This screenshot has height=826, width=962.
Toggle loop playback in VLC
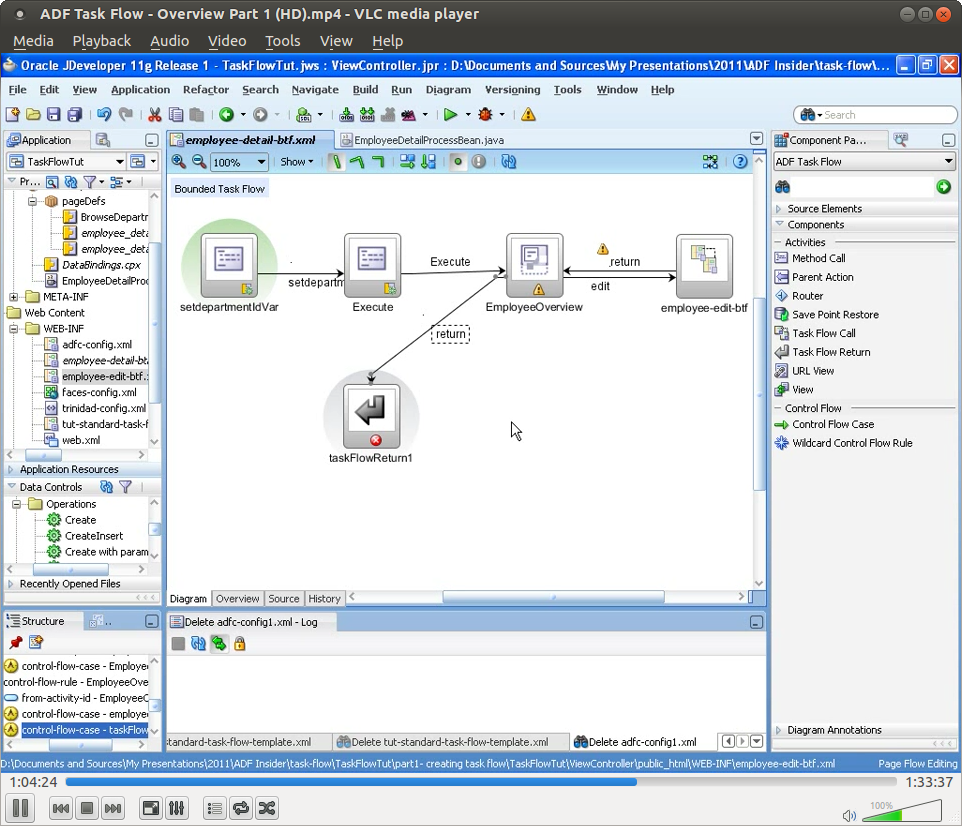241,808
